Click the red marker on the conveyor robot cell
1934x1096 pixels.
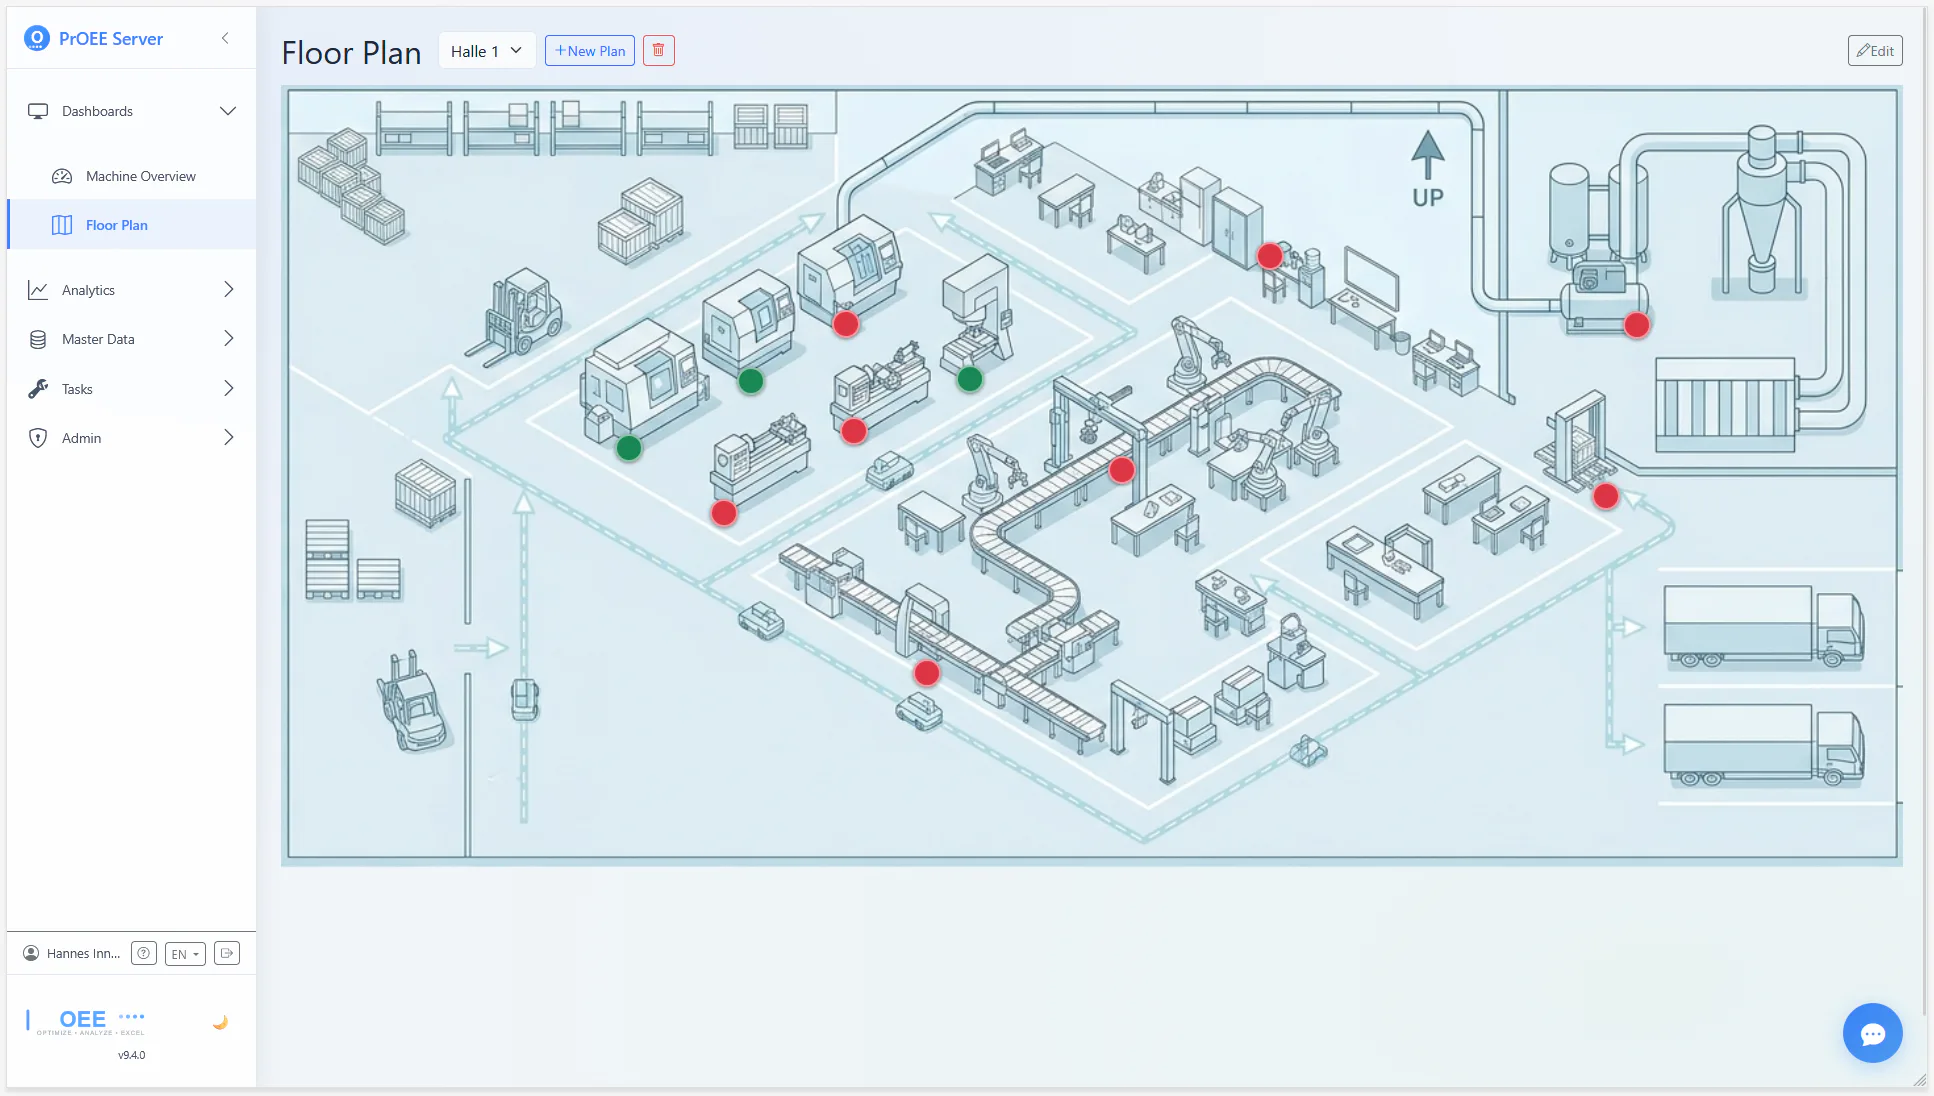pyautogui.click(x=1121, y=470)
